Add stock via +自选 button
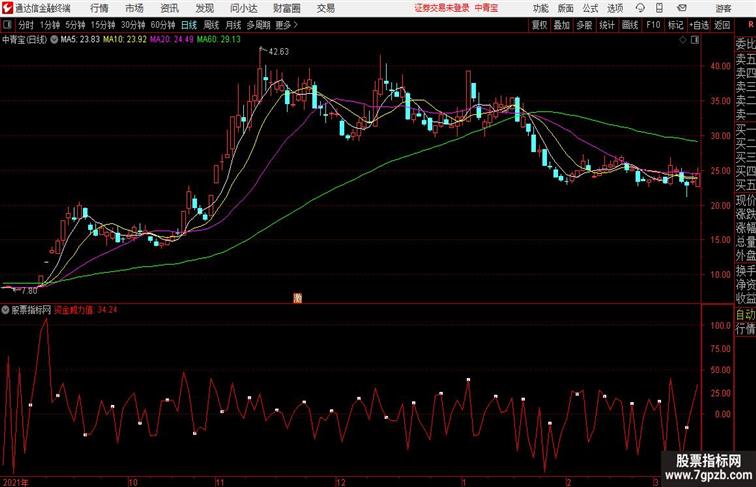 point(699,25)
